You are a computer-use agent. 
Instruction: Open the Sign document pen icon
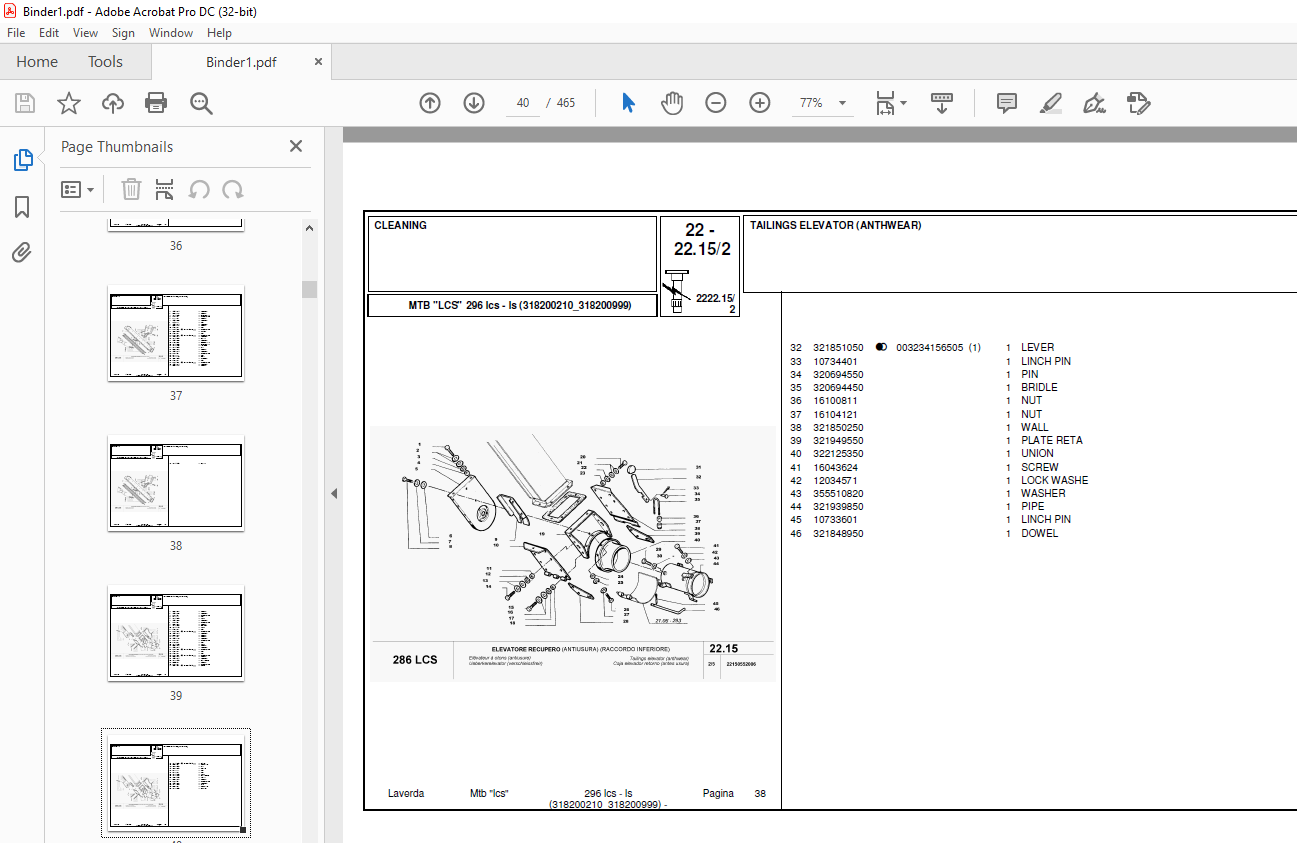click(x=1094, y=103)
